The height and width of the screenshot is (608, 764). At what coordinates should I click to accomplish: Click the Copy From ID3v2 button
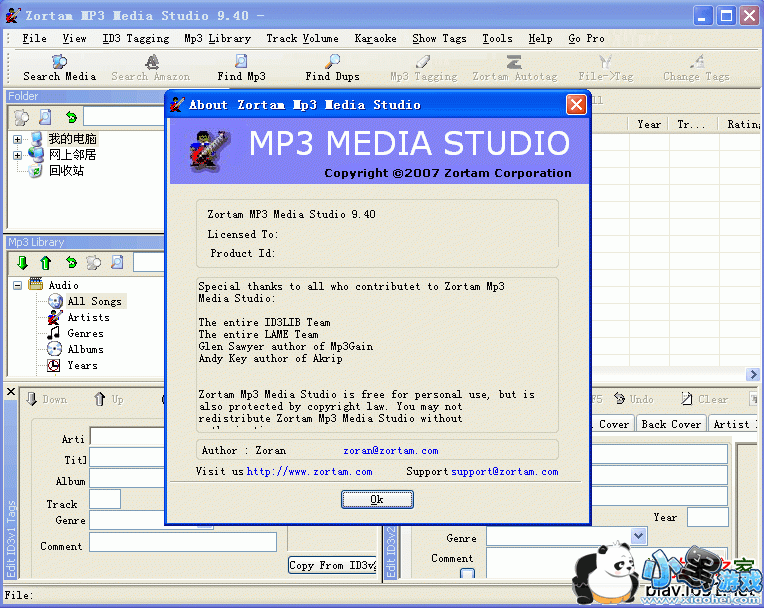[x=332, y=565]
